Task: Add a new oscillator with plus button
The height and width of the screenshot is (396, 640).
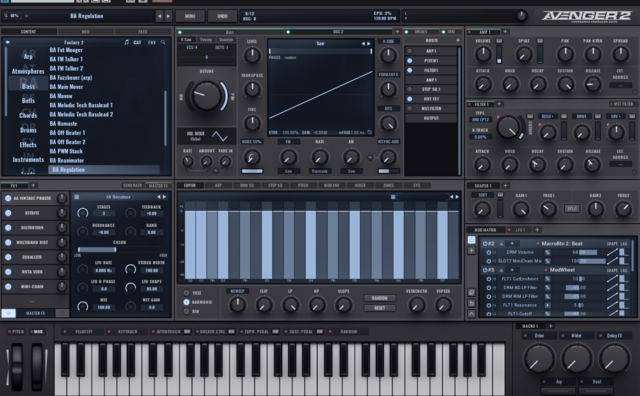Action: (397, 31)
